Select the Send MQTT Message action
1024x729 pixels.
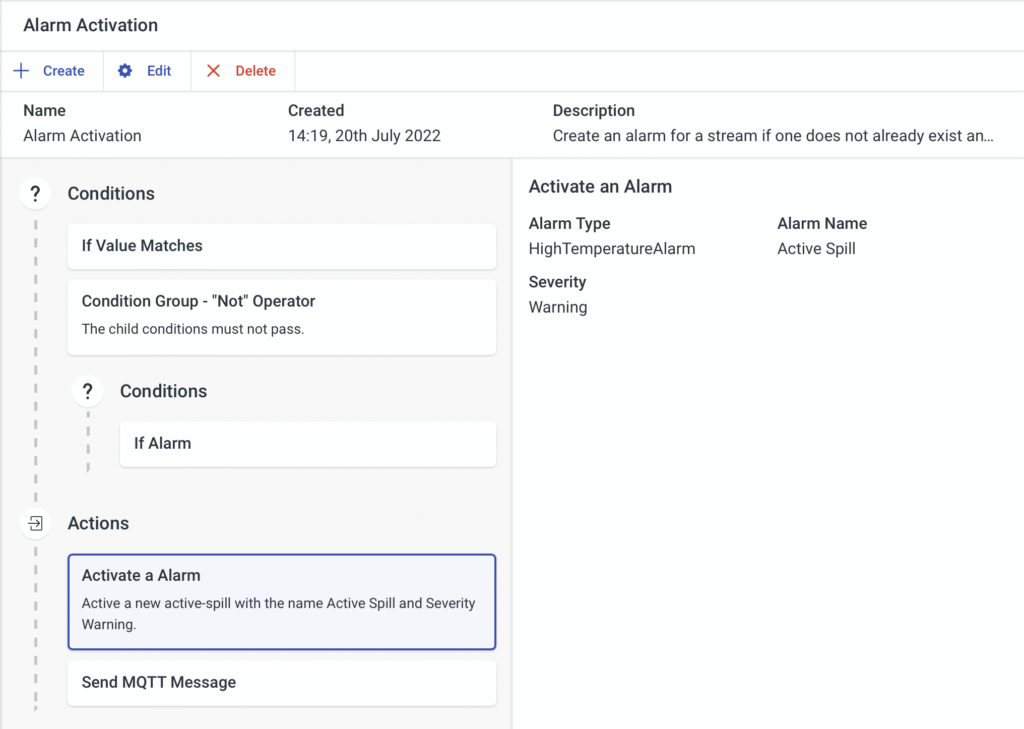[281, 683]
